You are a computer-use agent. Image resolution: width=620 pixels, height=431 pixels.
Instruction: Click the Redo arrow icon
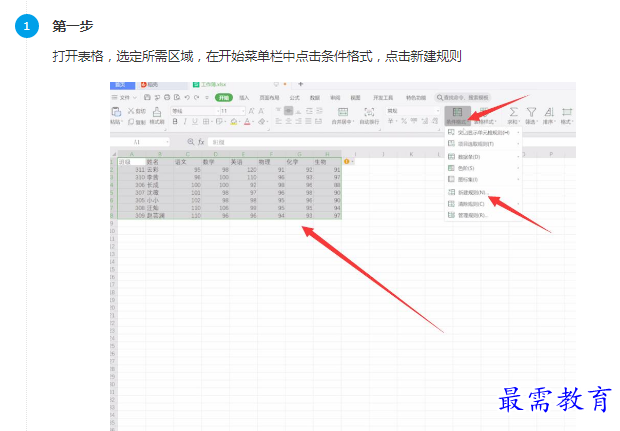(197, 97)
